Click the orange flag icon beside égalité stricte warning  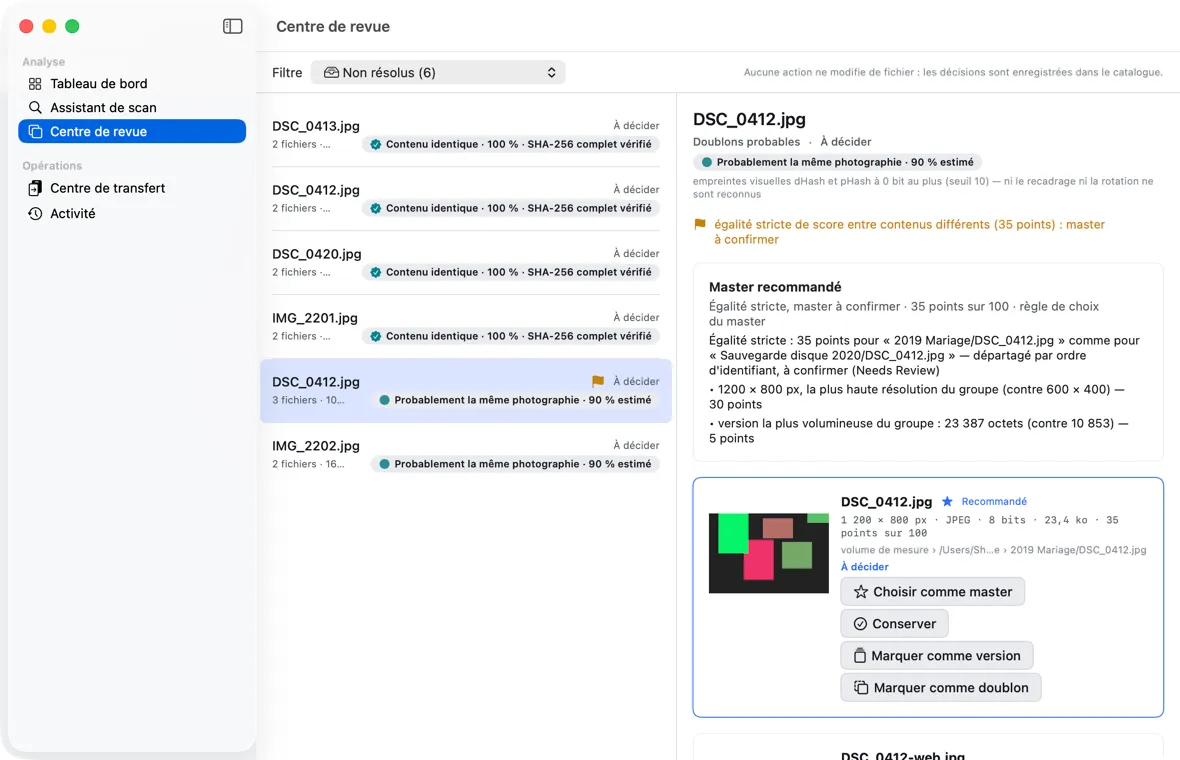[x=700, y=224]
